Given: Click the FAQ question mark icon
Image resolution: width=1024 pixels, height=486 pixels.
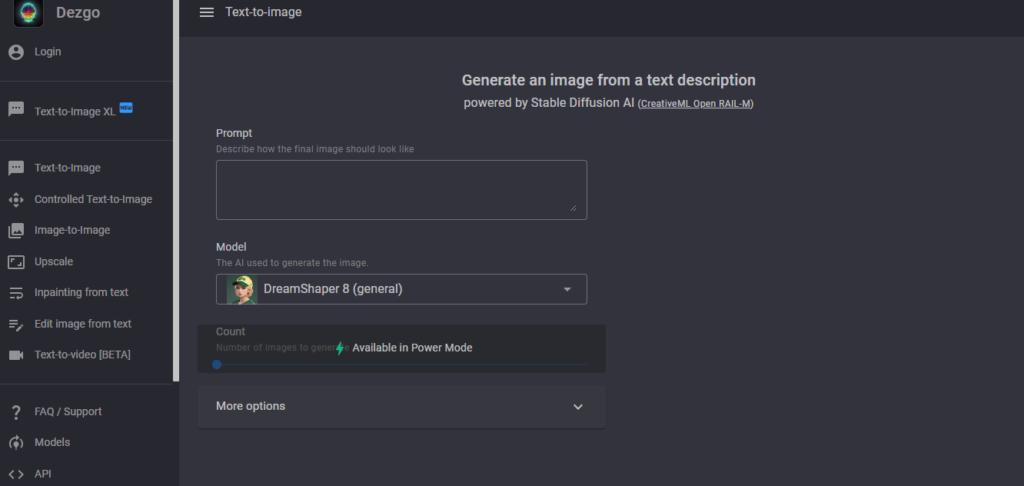Looking at the screenshot, I should click(x=16, y=412).
